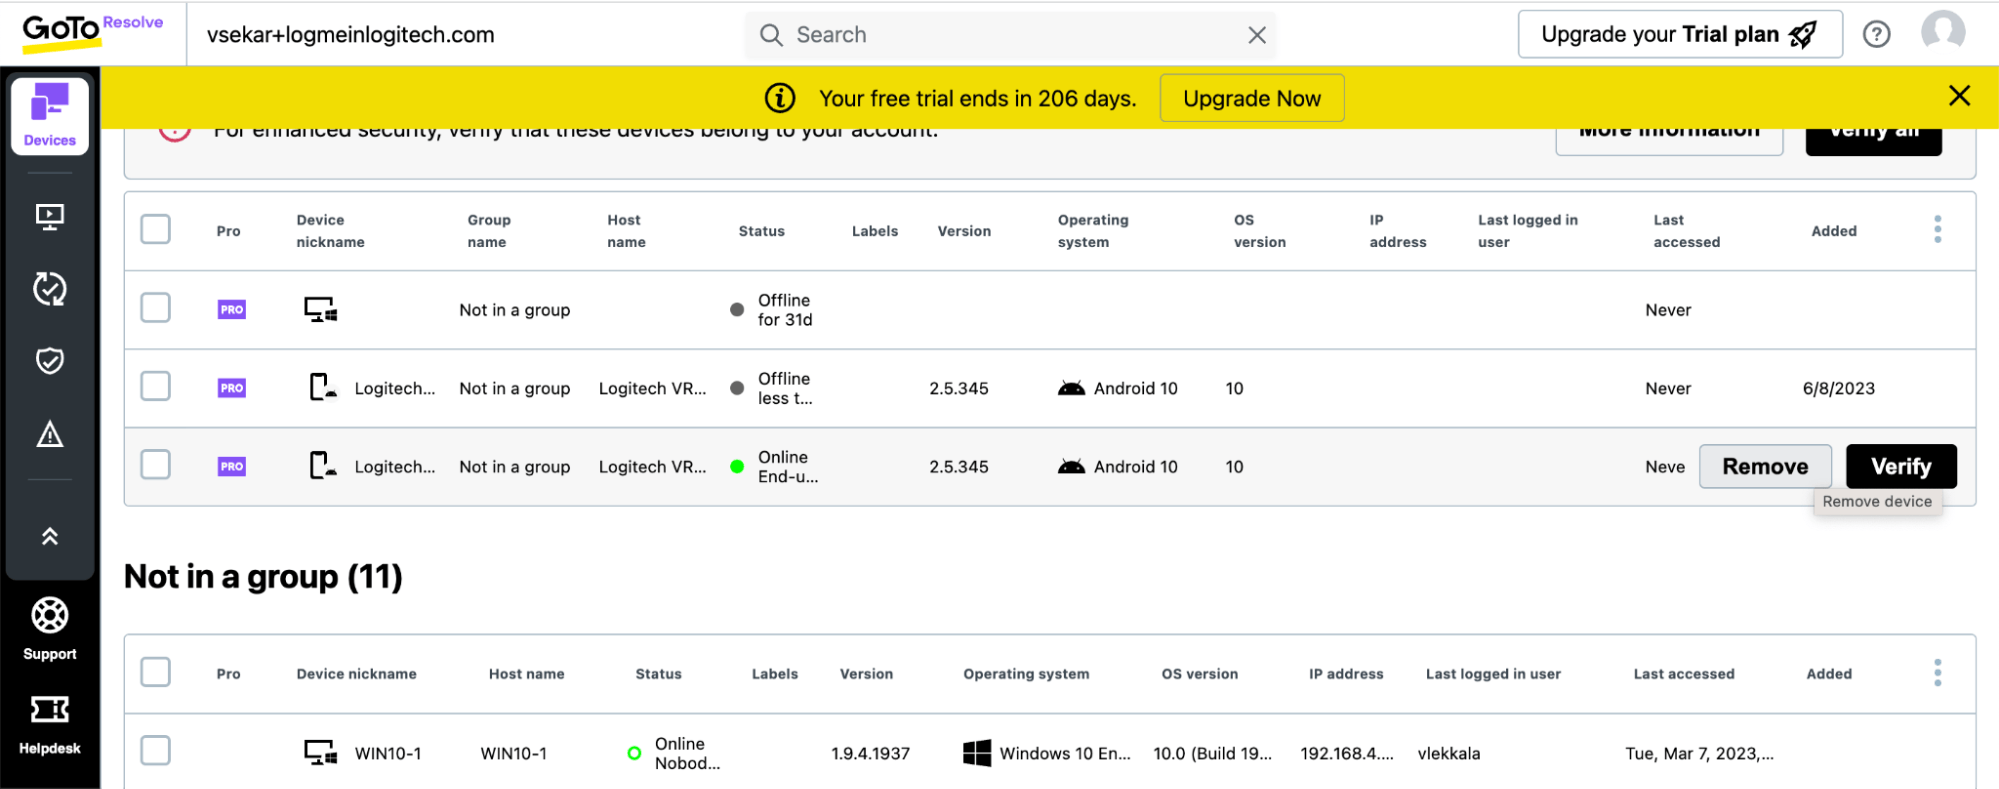Tick the checkbox for WIN10-1 device
Image resolution: width=1999 pixels, height=789 pixels.
[x=156, y=750]
